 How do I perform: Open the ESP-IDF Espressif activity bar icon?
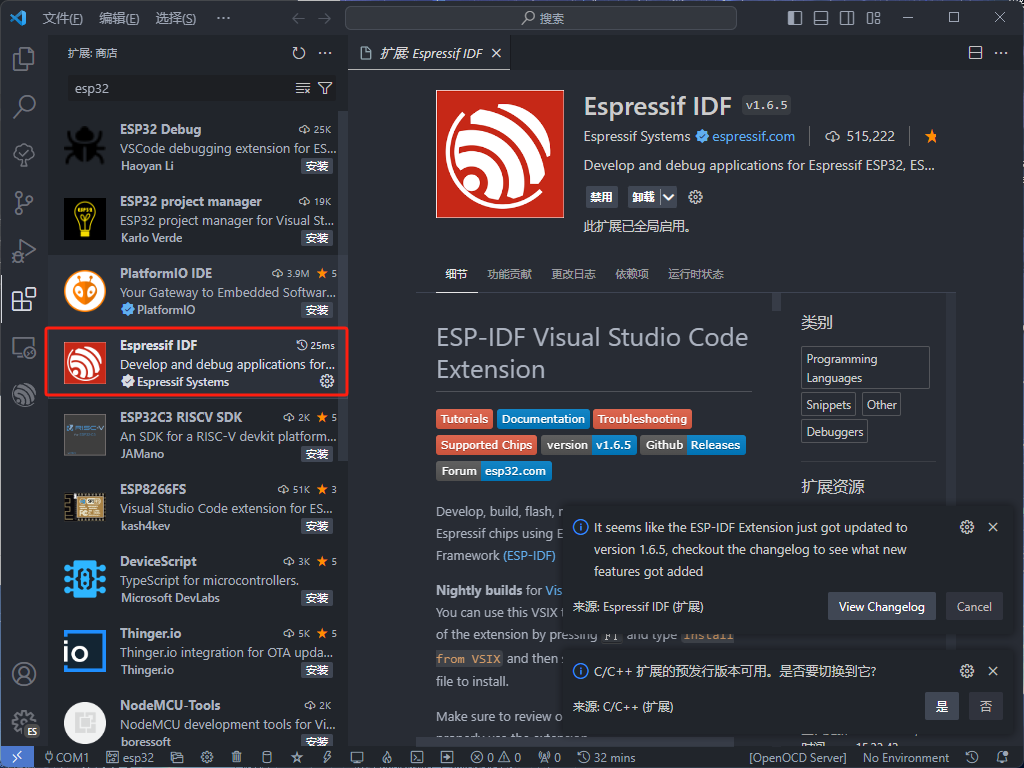click(x=24, y=395)
